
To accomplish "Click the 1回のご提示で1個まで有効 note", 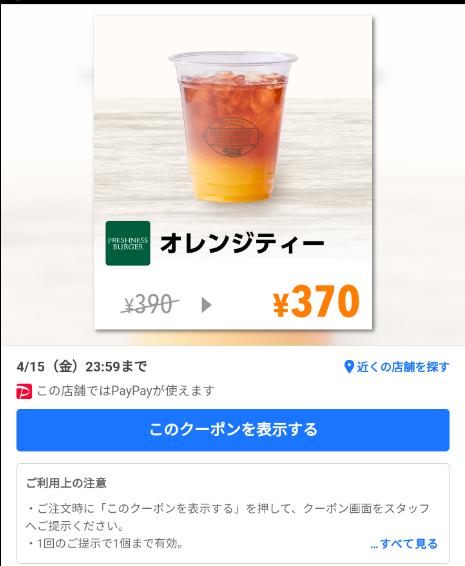I will click(x=105, y=543).
